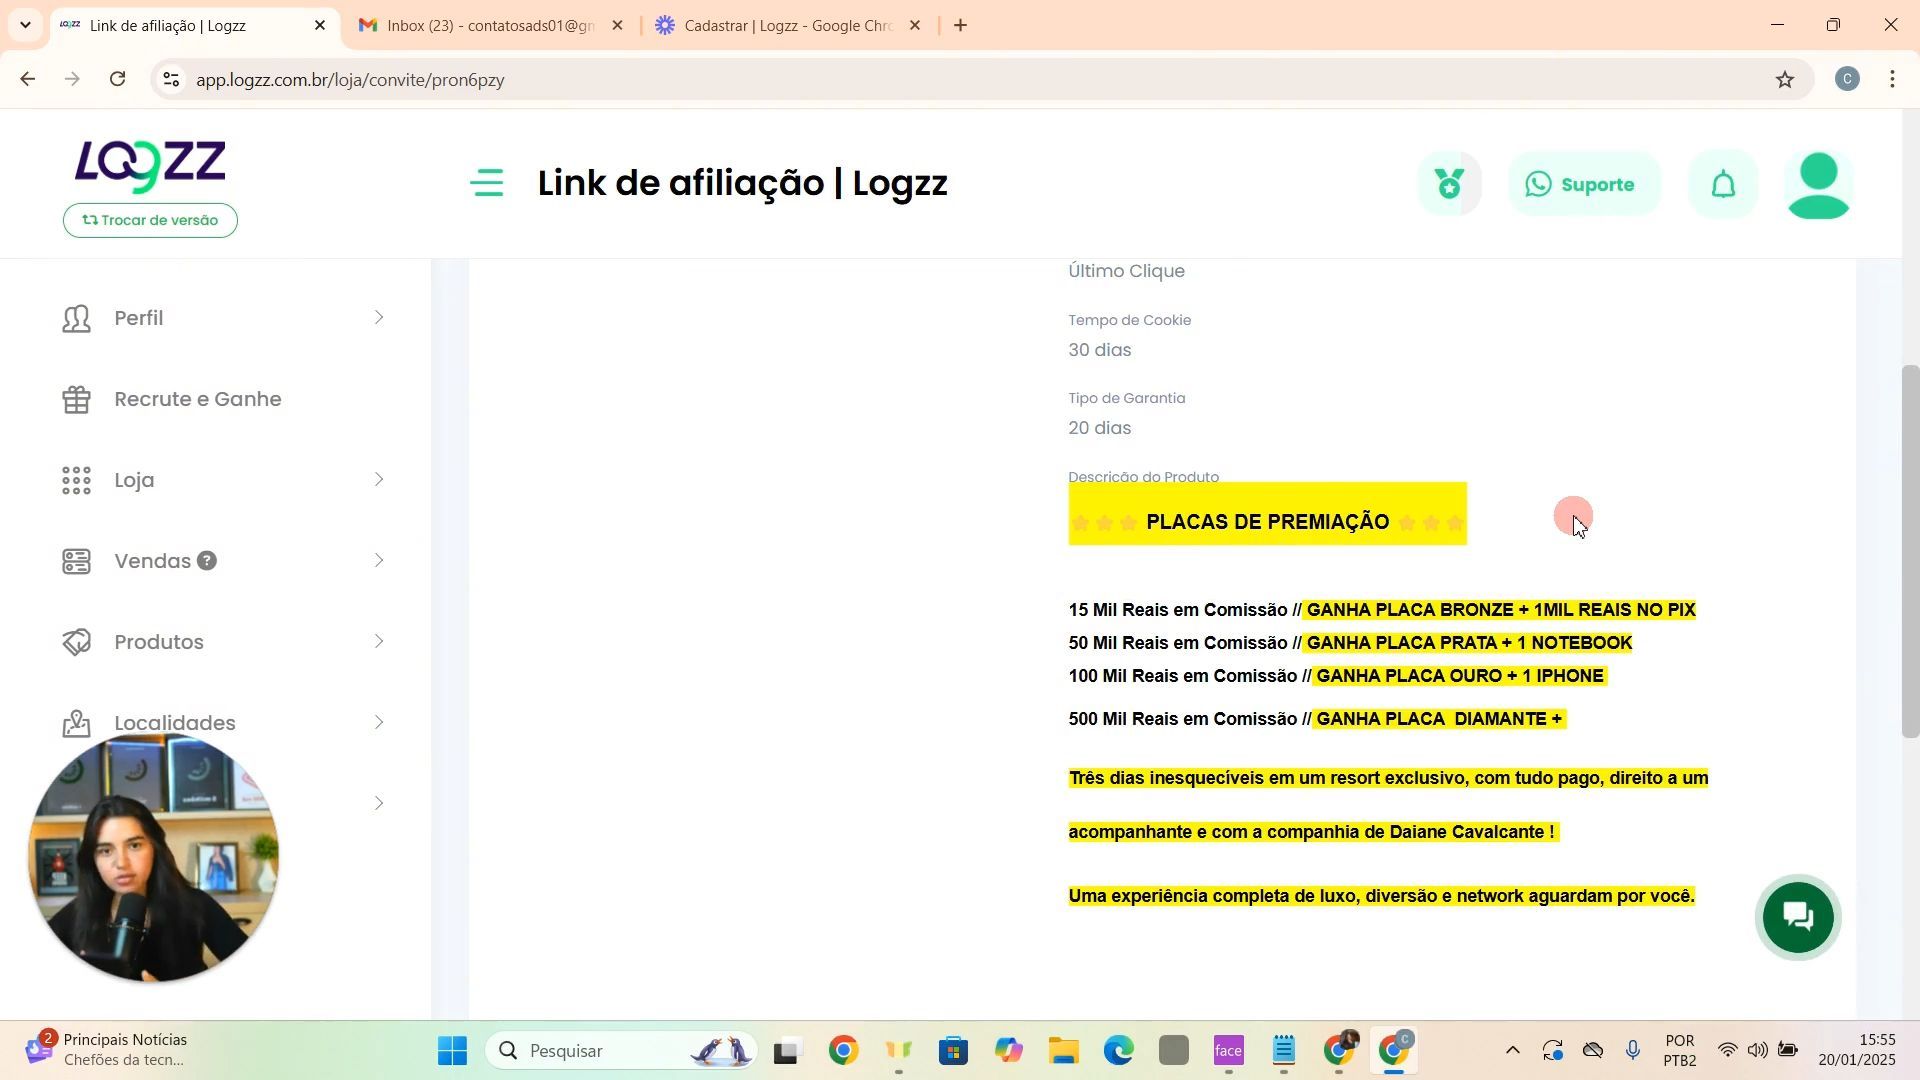The height and width of the screenshot is (1080, 1920).
Task: Click the map icon beside Localidades
Action: [77, 723]
